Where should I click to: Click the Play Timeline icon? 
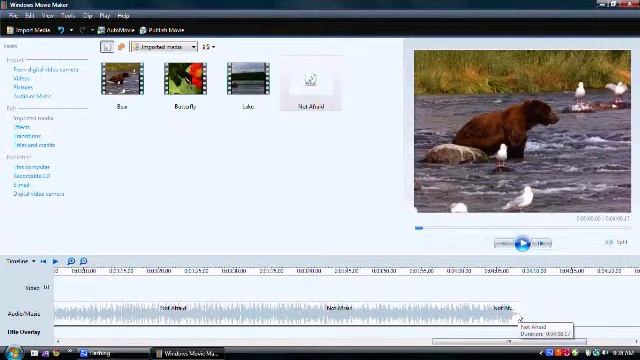[x=56, y=261]
